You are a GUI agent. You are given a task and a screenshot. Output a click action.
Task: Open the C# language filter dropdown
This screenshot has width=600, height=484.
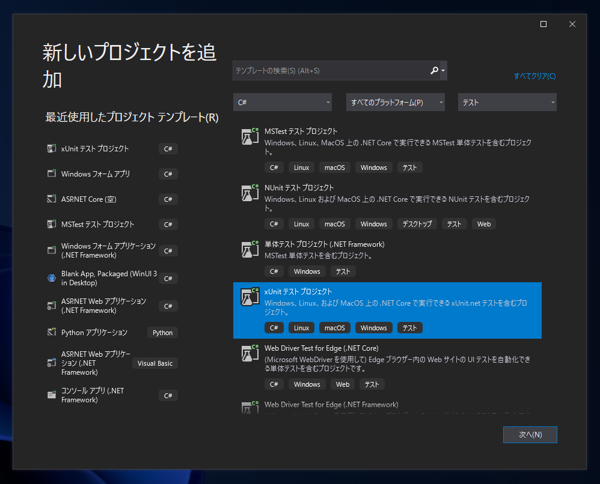click(282, 102)
